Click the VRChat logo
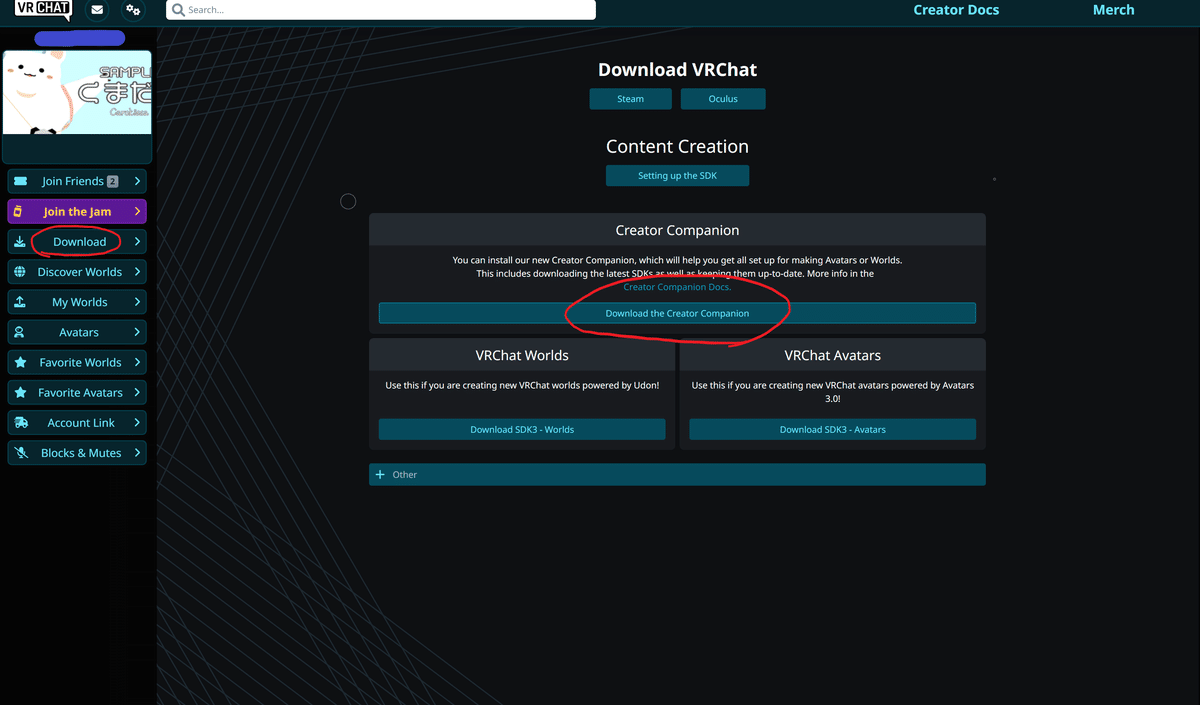This screenshot has width=1200, height=705. pyautogui.click(x=44, y=10)
